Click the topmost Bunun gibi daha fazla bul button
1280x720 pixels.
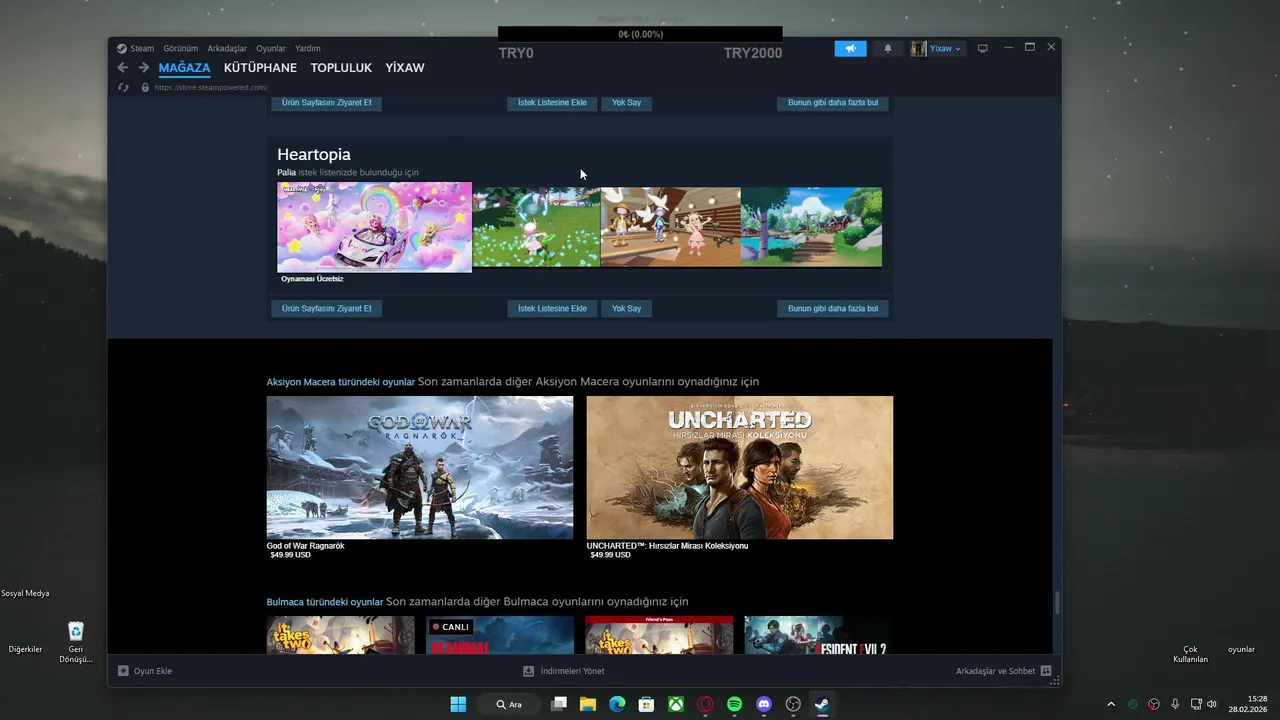833,102
